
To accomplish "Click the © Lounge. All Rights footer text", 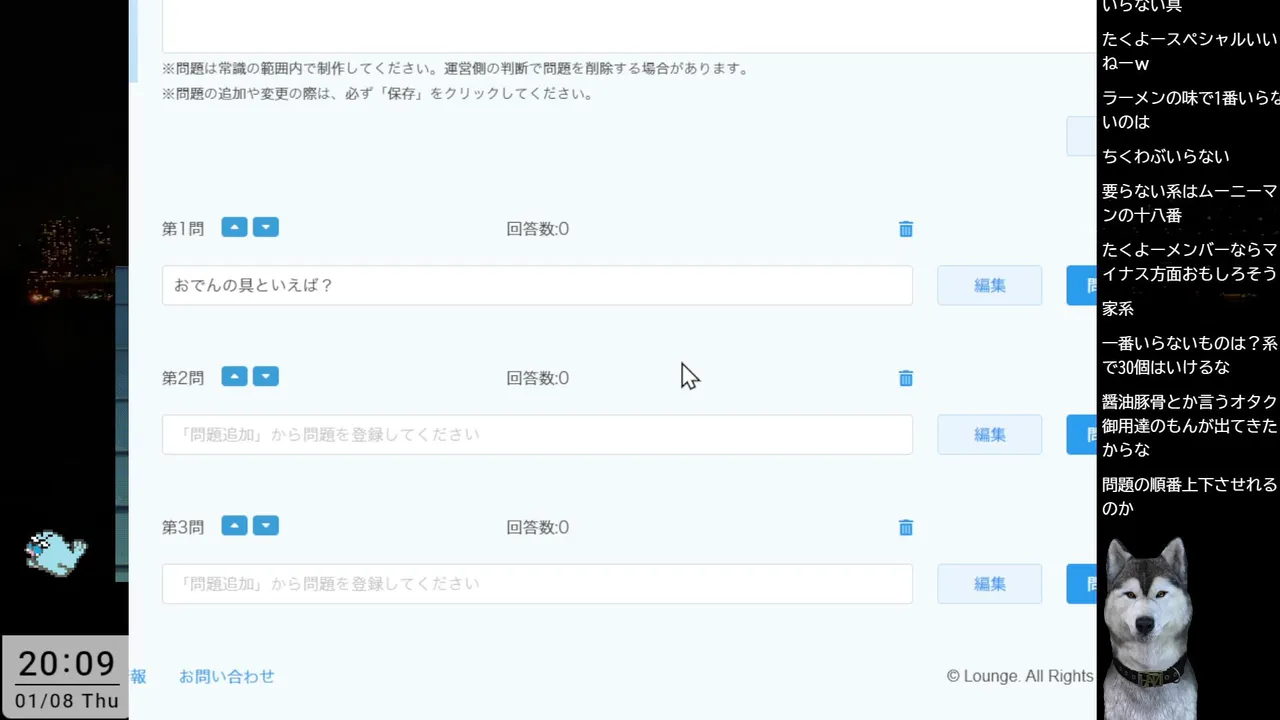I will click(x=1020, y=676).
